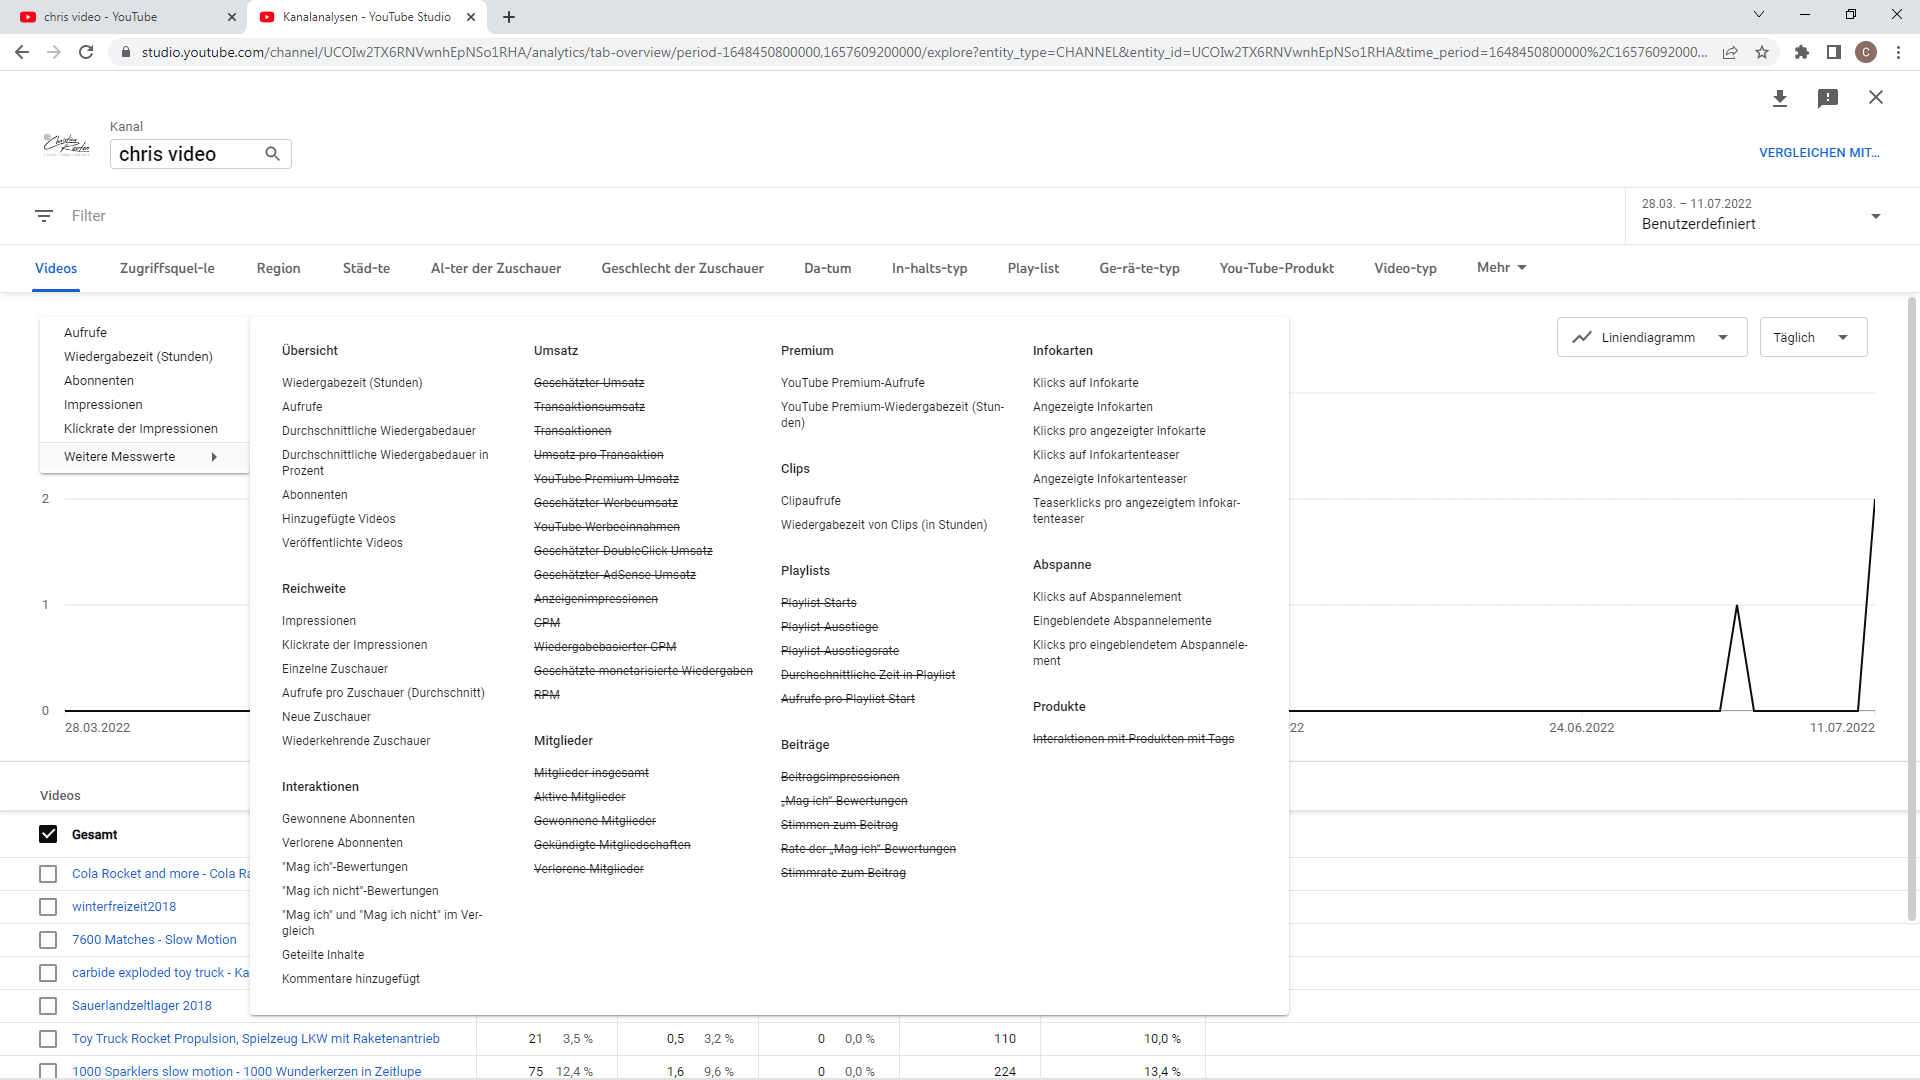Select Einzelne Zuschauer metric from menu
This screenshot has height=1080, width=1920.
click(x=335, y=669)
